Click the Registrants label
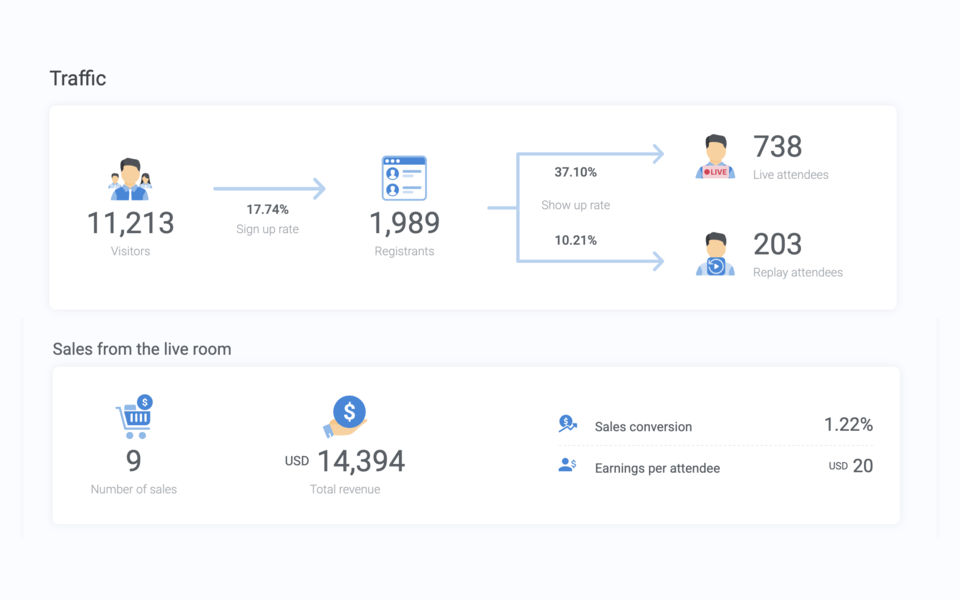 click(x=404, y=251)
